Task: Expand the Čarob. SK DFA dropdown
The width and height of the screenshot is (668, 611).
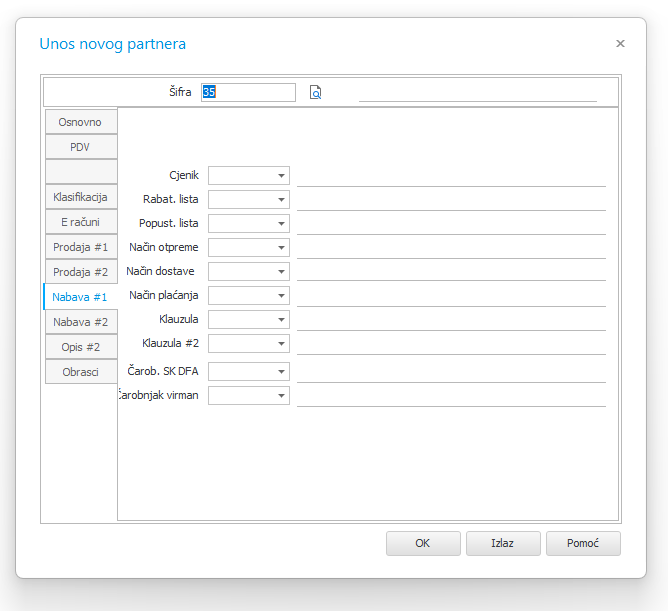Action: (x=281, y=372)
